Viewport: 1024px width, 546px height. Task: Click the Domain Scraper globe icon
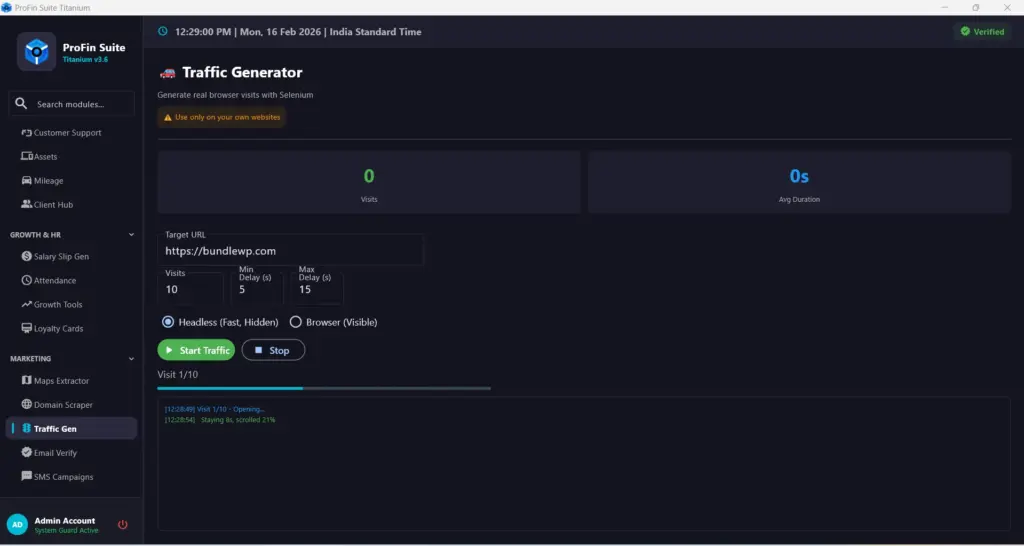(27, 404)
